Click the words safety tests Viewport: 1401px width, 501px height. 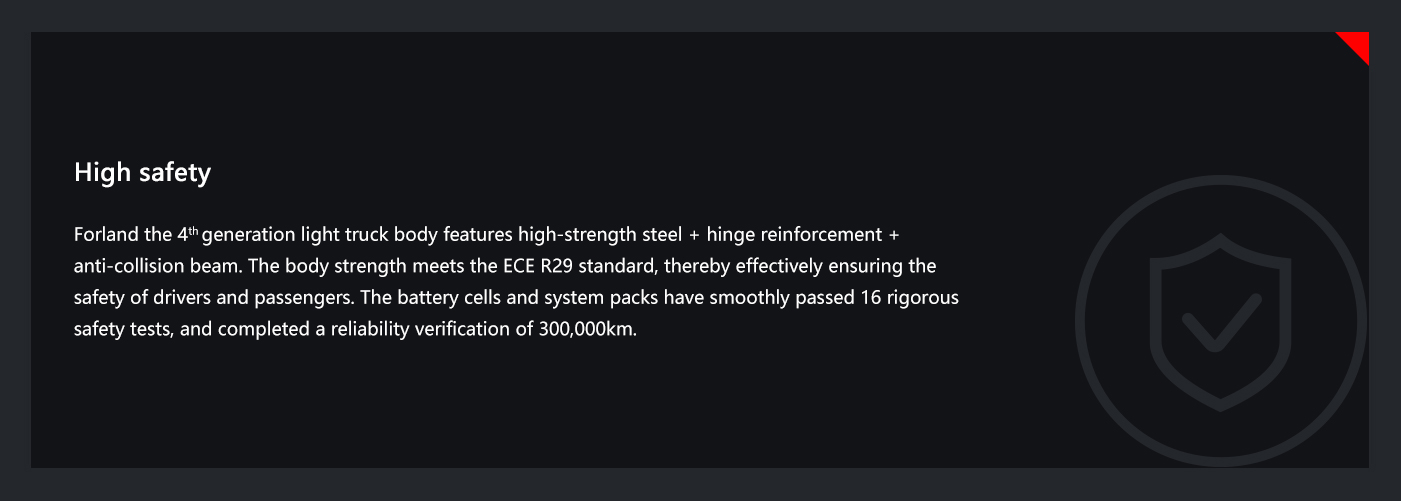125,330
